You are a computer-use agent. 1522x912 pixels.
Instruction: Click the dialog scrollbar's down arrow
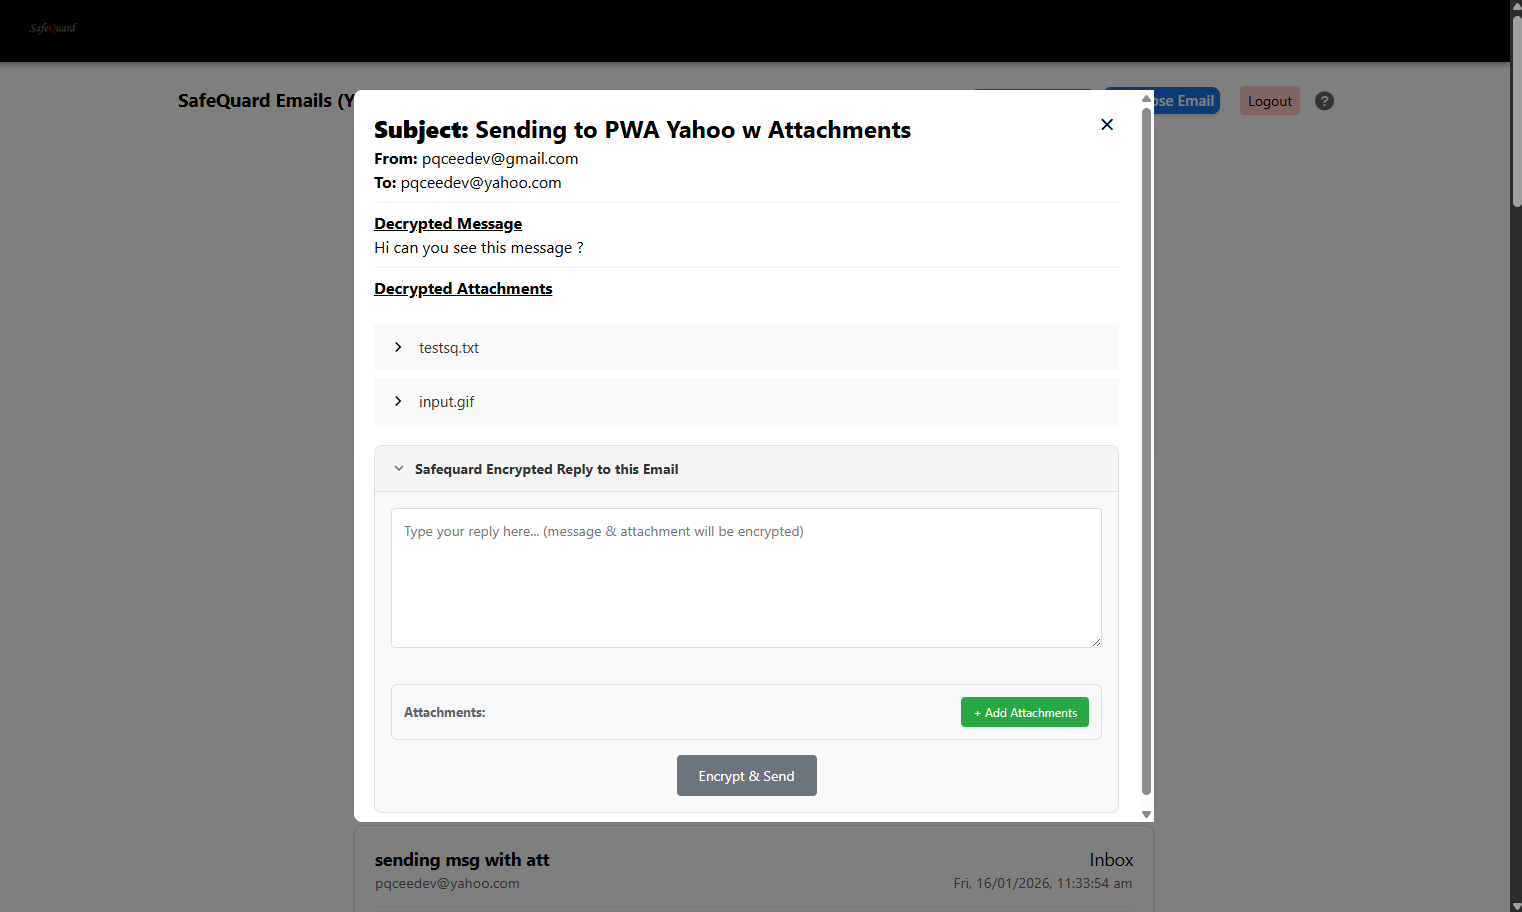(x=1146, y=814)
